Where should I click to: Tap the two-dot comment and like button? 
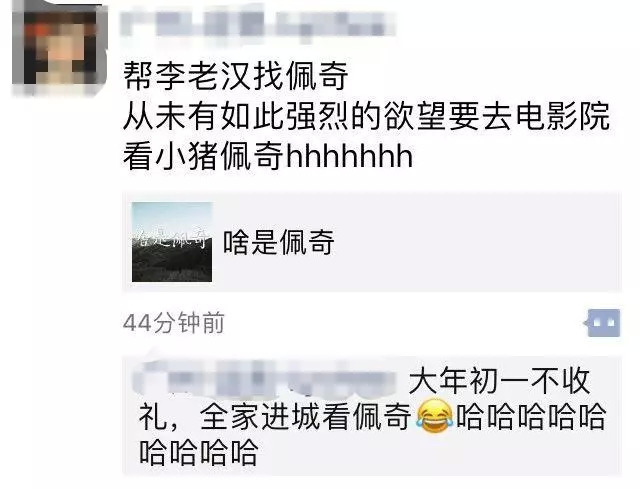tap(603, 323)
